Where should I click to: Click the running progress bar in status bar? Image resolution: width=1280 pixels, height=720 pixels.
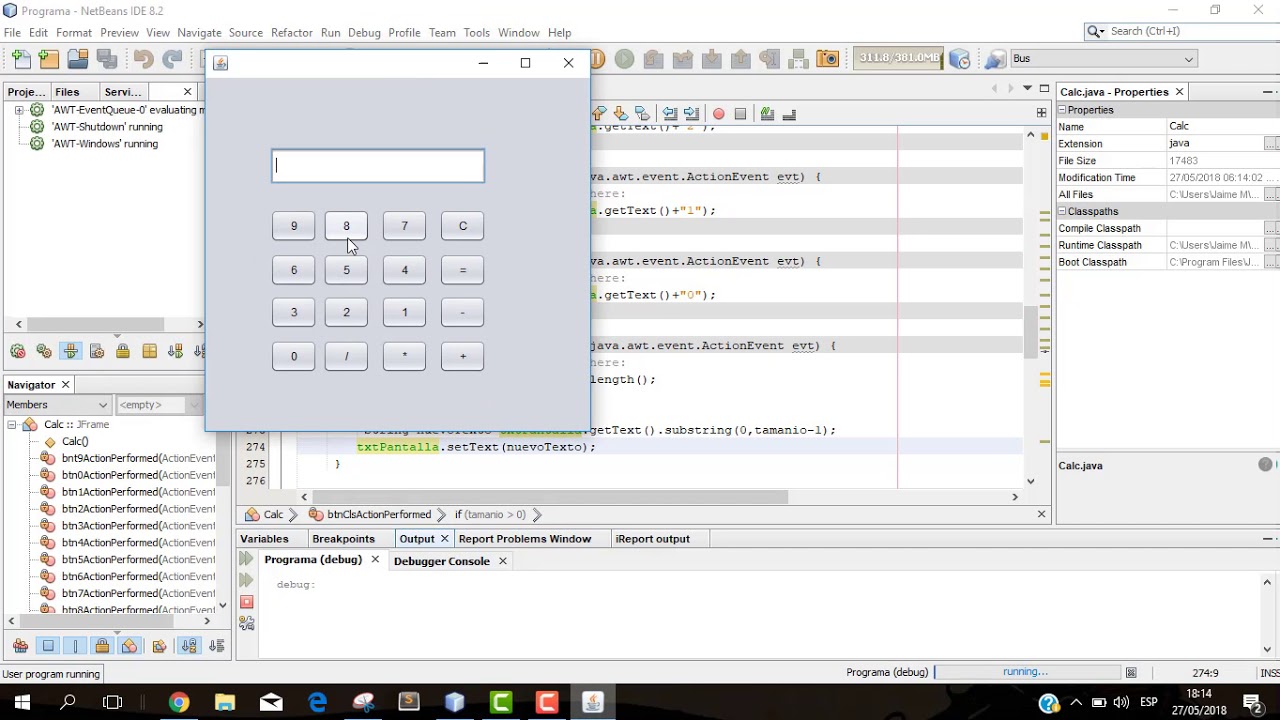(x=1026, y=673)
